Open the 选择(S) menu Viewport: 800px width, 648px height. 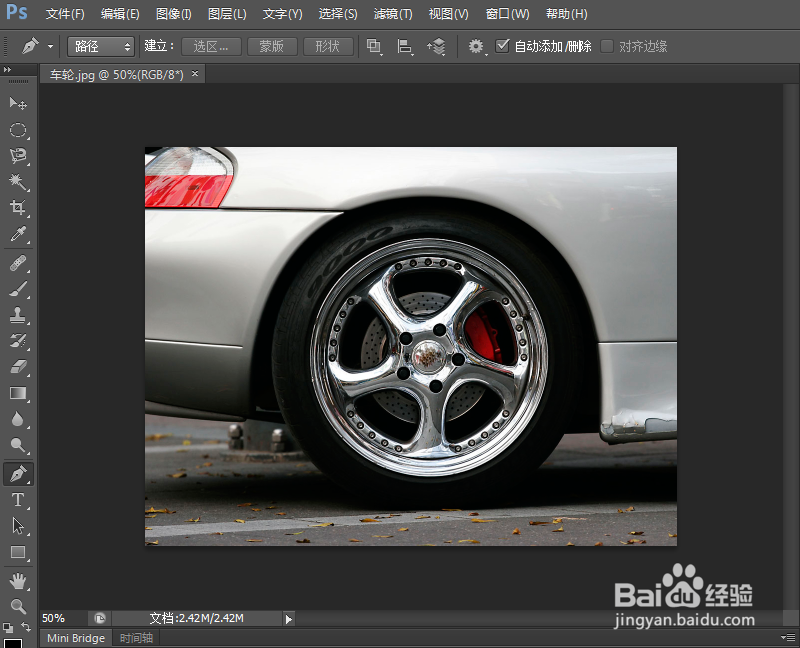click(x=338, y=14)
